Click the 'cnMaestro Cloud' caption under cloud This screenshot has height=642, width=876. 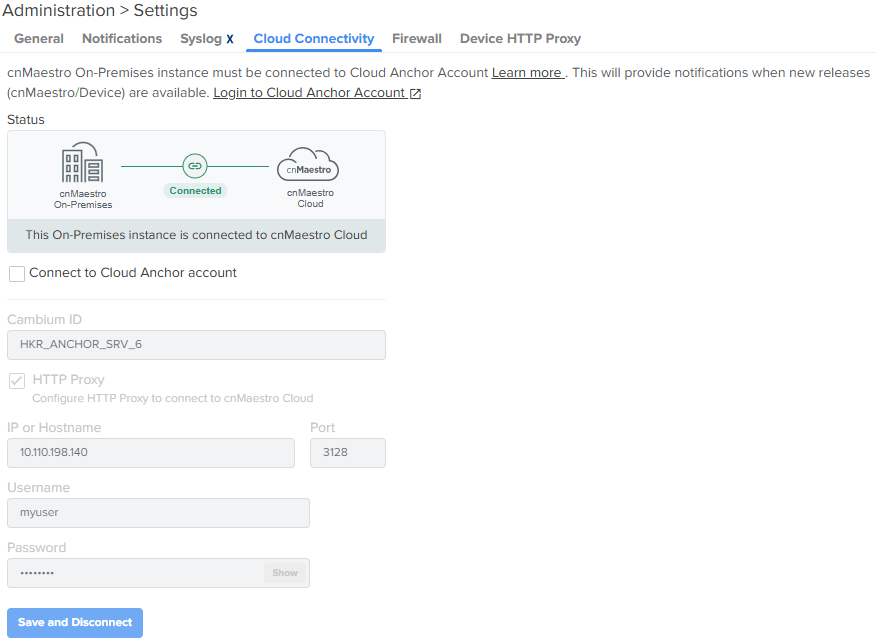pyautogui.click(x=310, y=198)
